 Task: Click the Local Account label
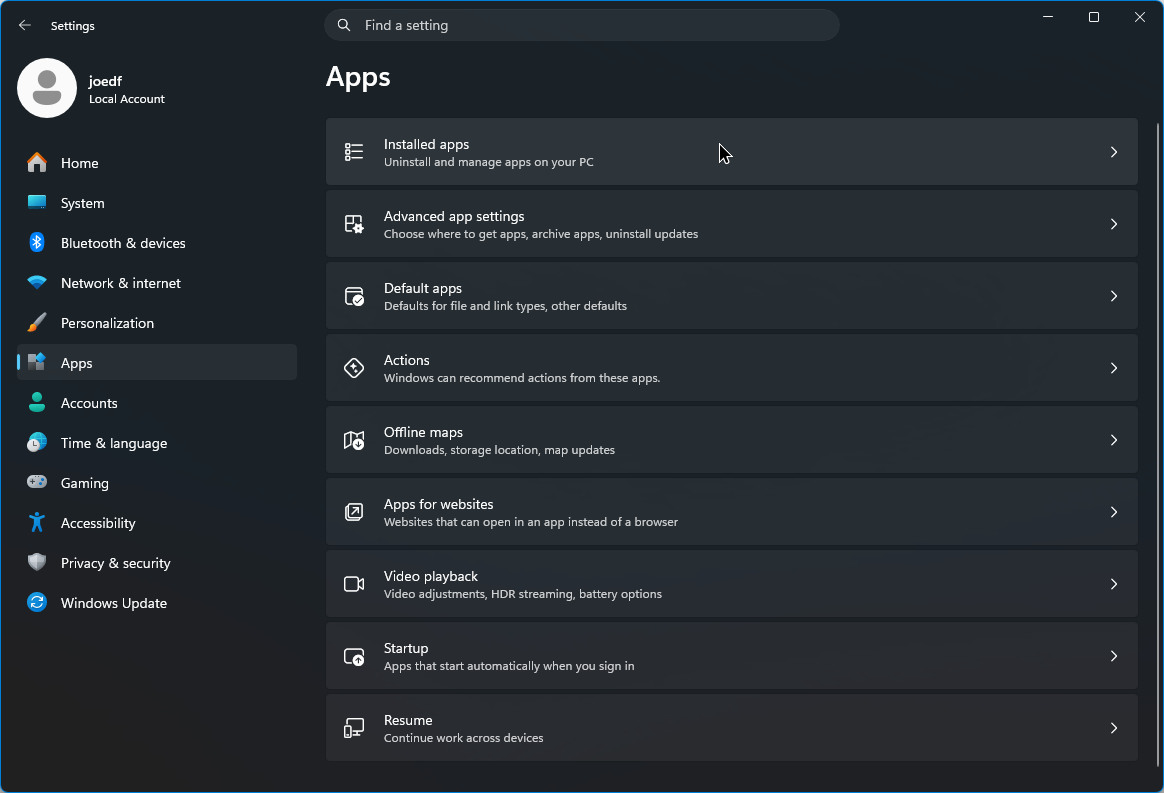pyautogui.click(x=127, y=99)
